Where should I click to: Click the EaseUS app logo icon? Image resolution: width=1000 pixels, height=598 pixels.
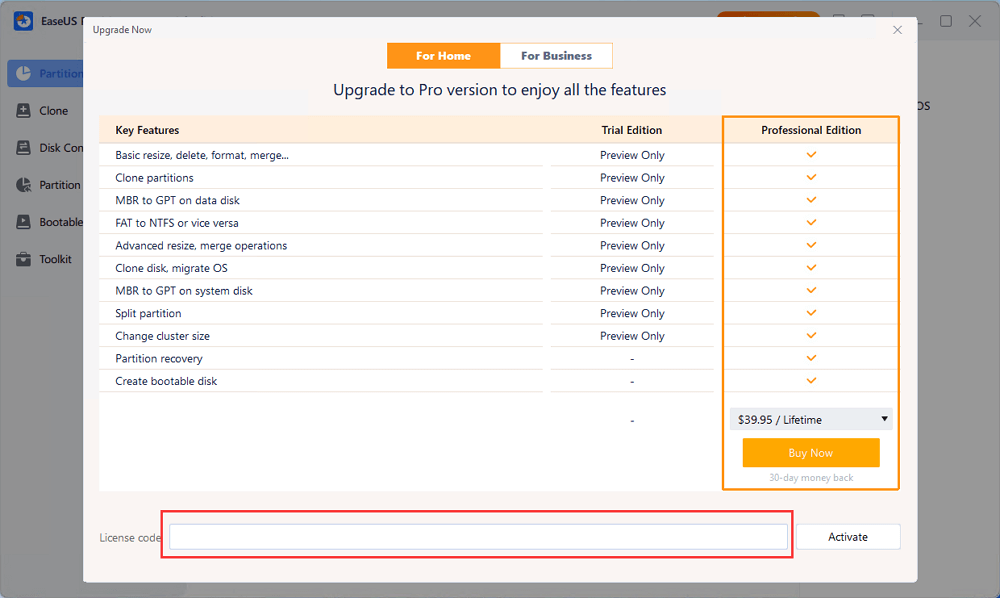(x=24, y=21)
